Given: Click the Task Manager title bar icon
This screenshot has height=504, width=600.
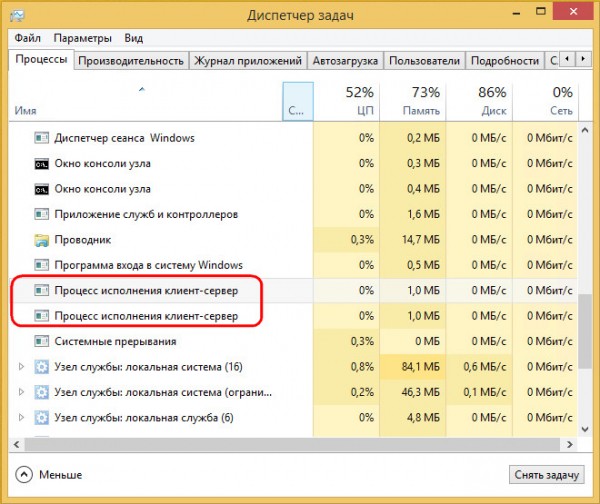Looking at the screenshot, I should pos(17,16).
